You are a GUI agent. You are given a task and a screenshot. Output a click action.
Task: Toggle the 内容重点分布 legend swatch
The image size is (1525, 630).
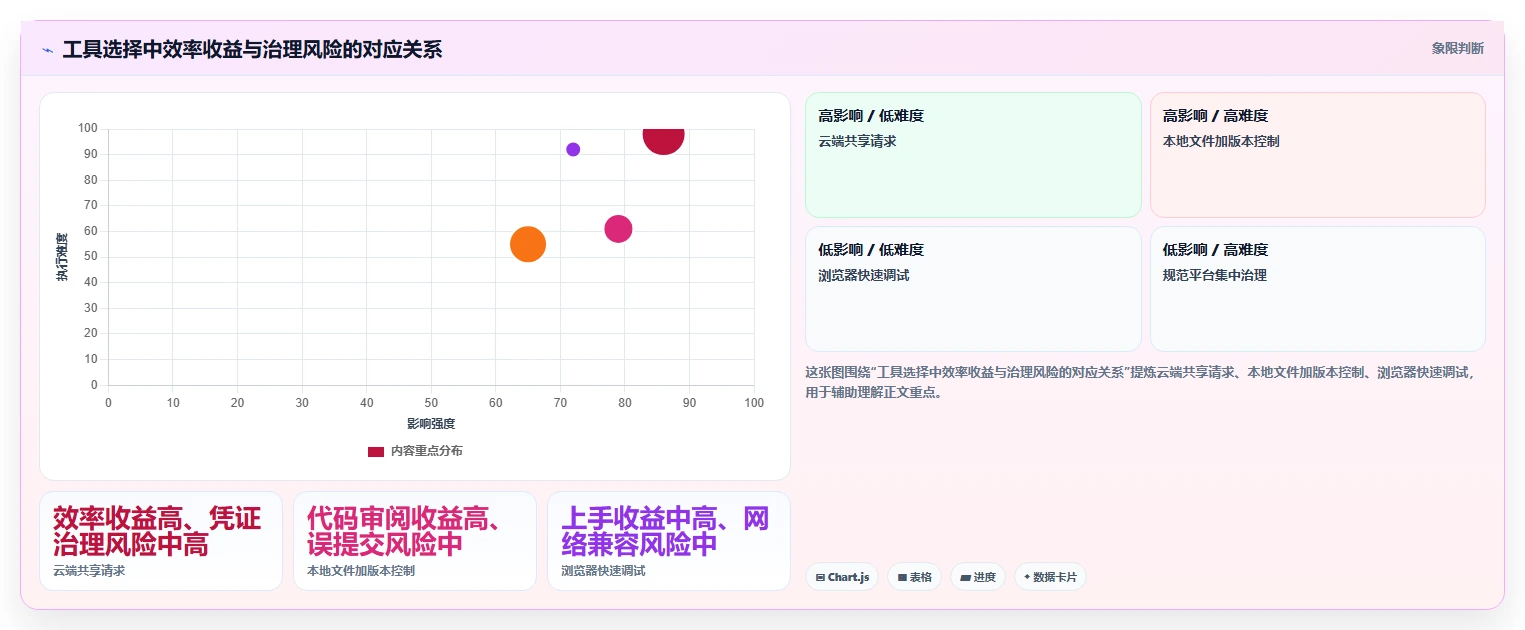point(376,451)
